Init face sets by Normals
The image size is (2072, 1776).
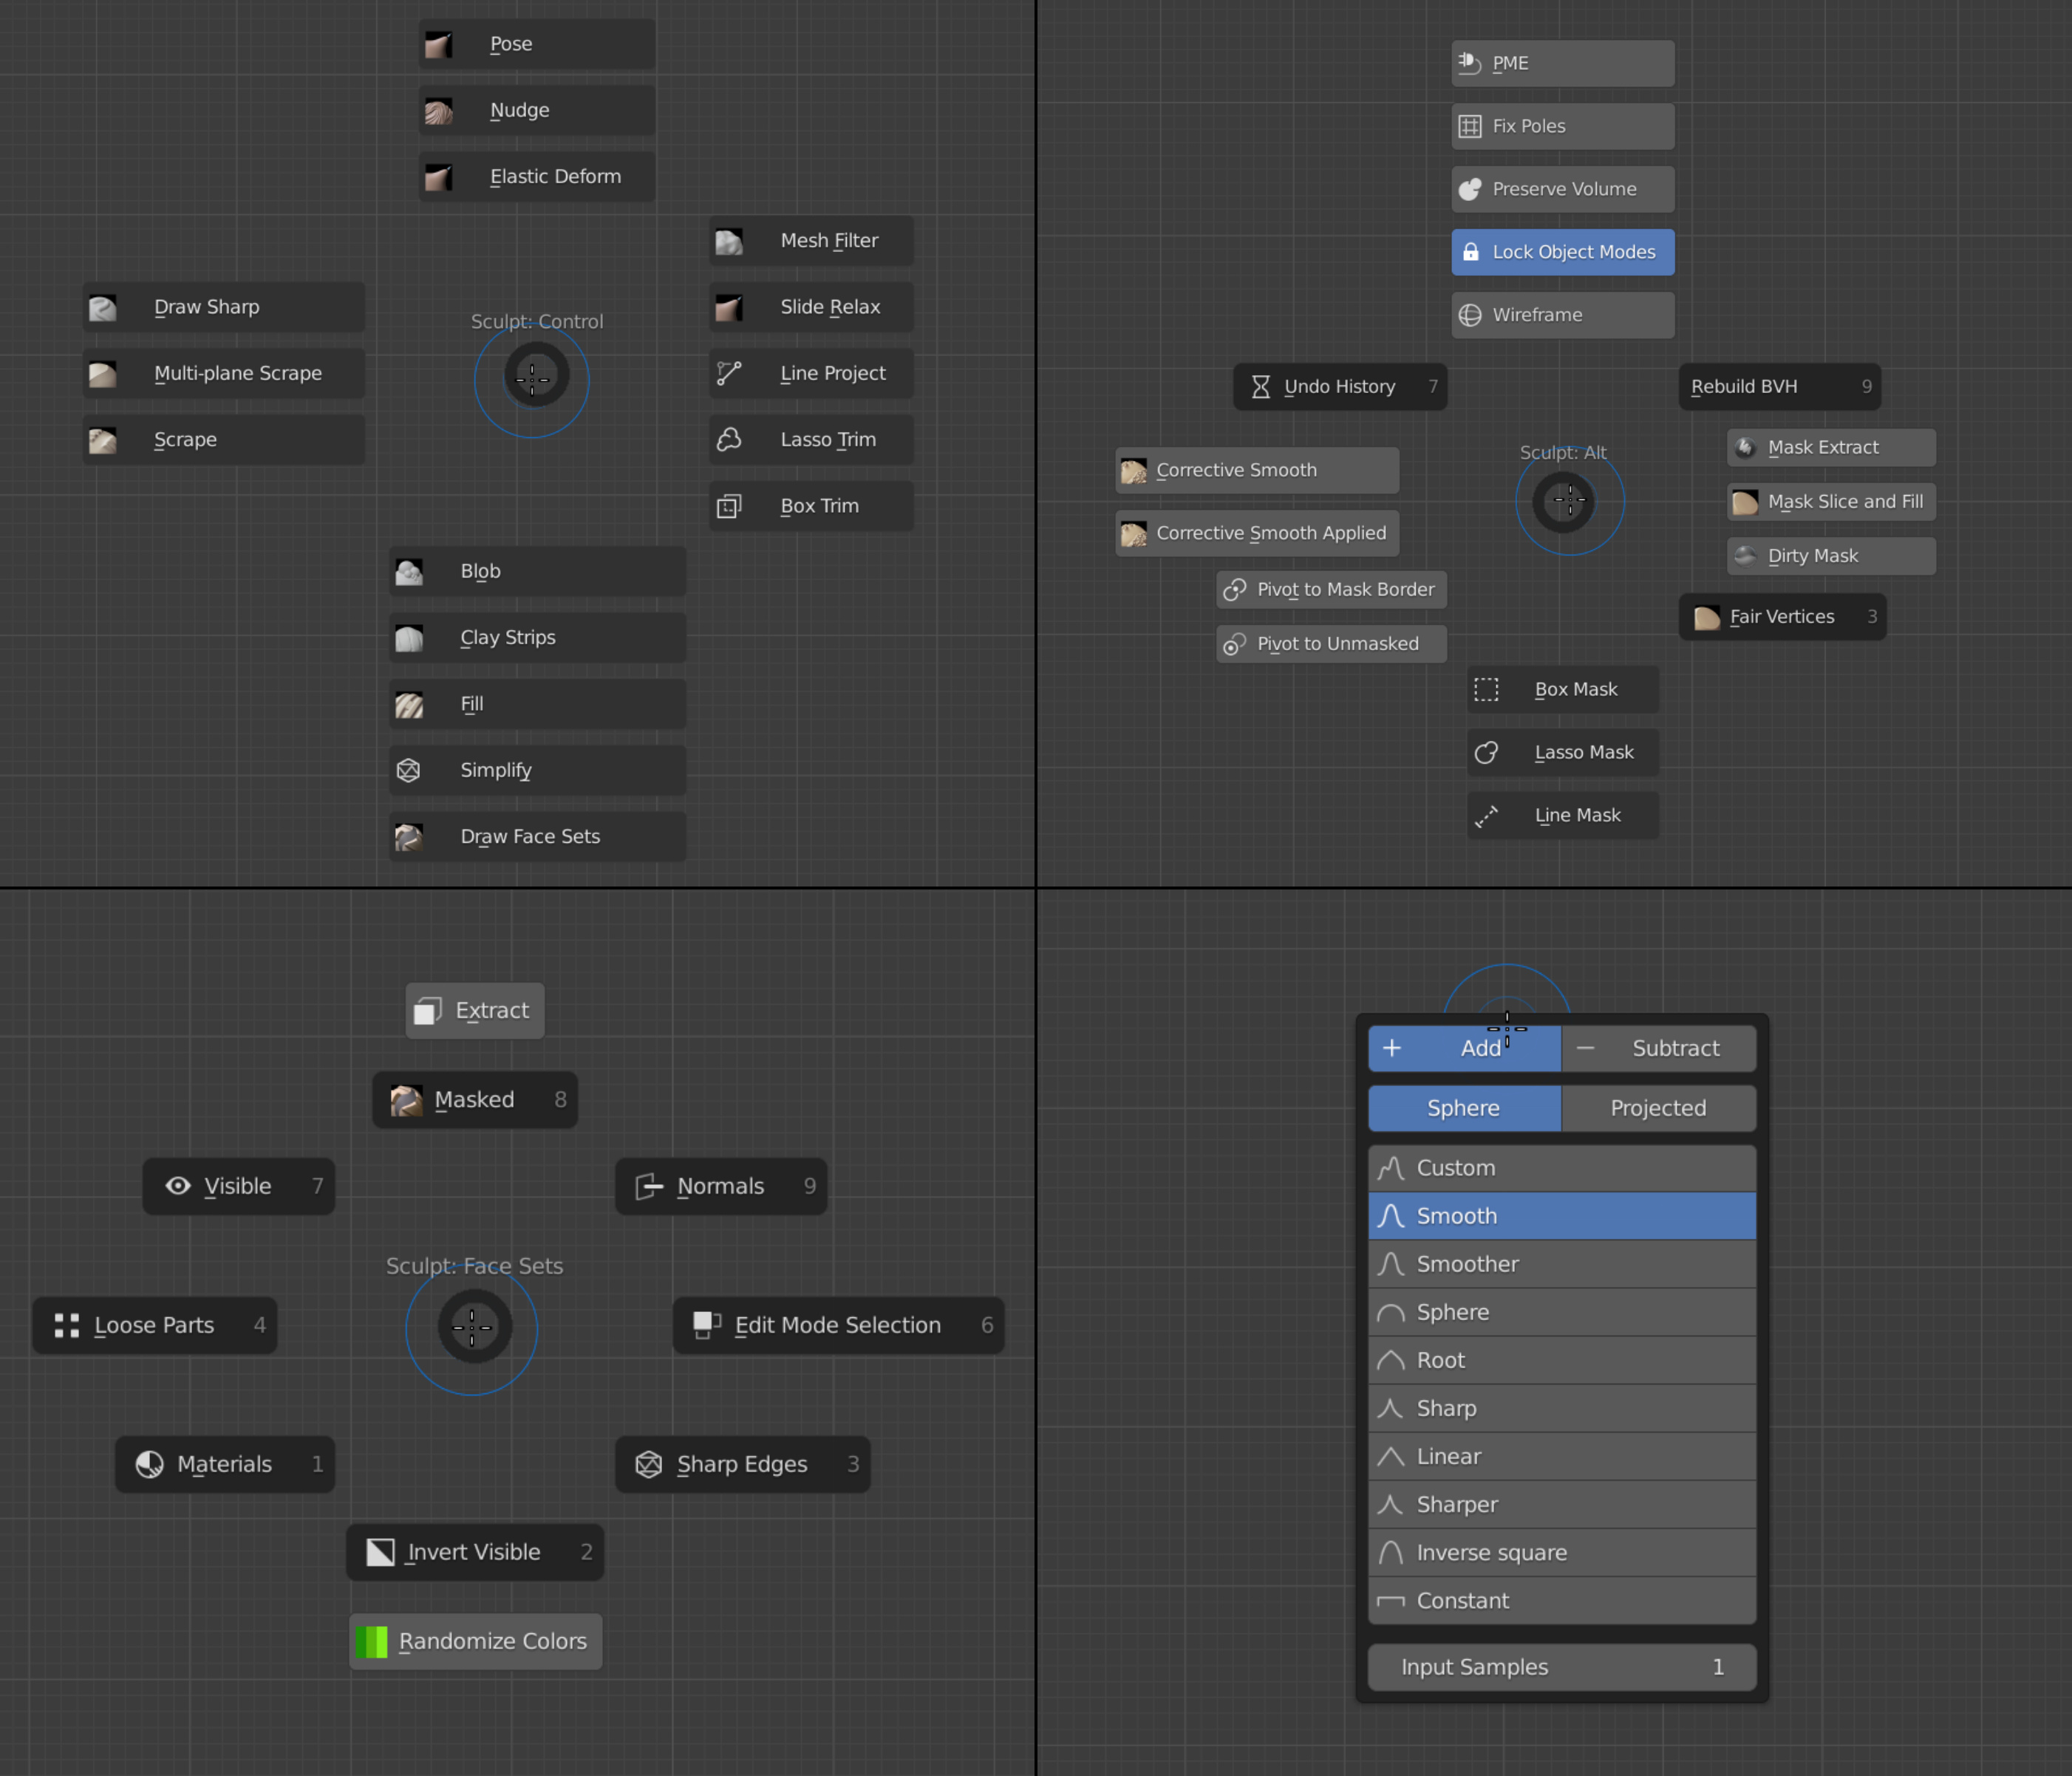721,1186
